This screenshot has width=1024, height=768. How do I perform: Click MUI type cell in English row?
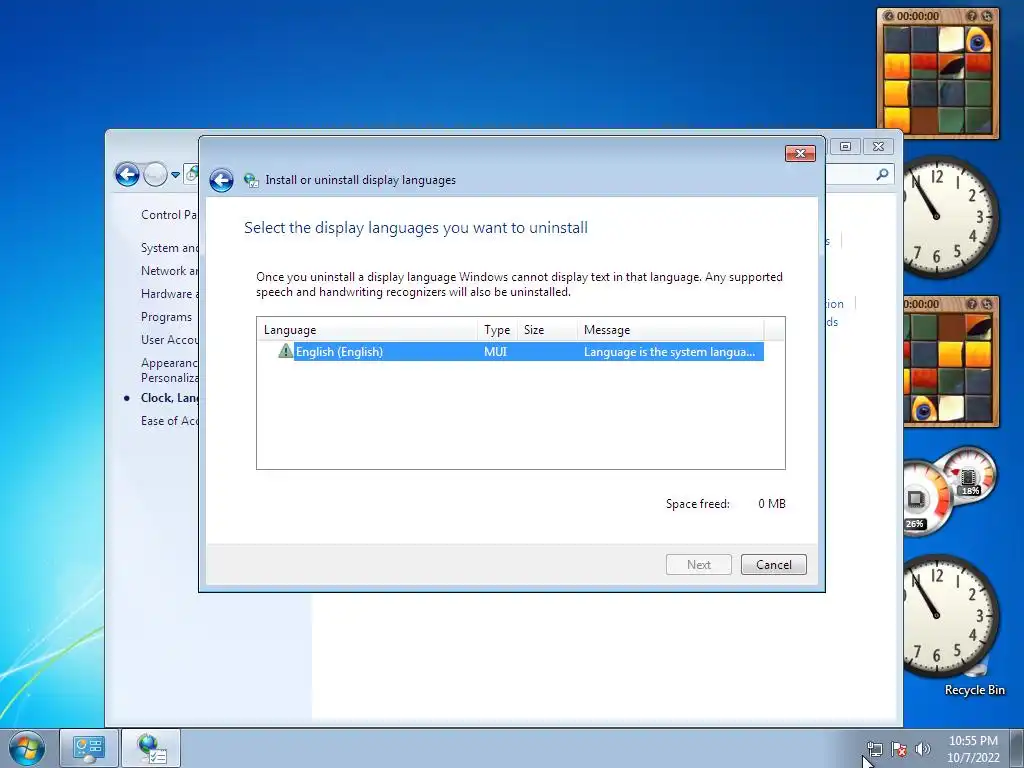495,351
